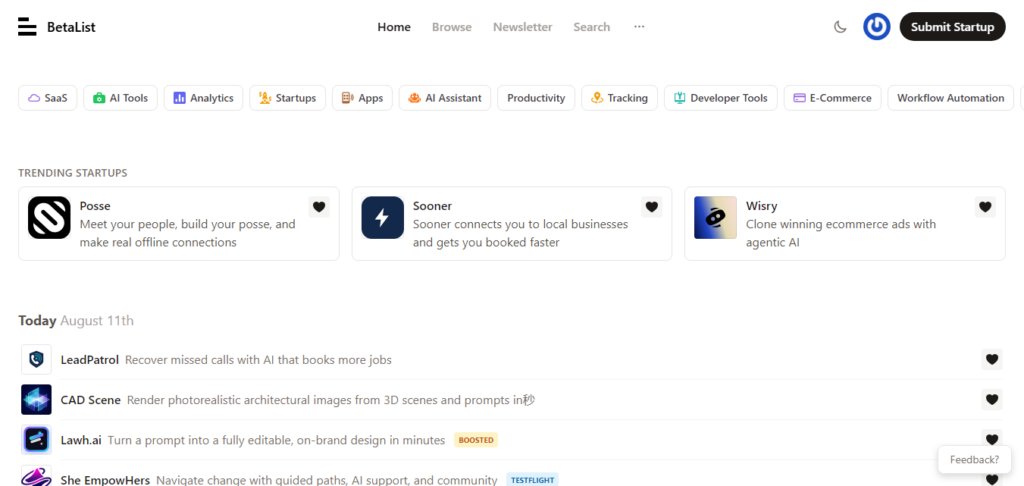Viewport: 1024px width, 486px height.
Task: Click the Sooner lightning logo
Action: [383, 218]
